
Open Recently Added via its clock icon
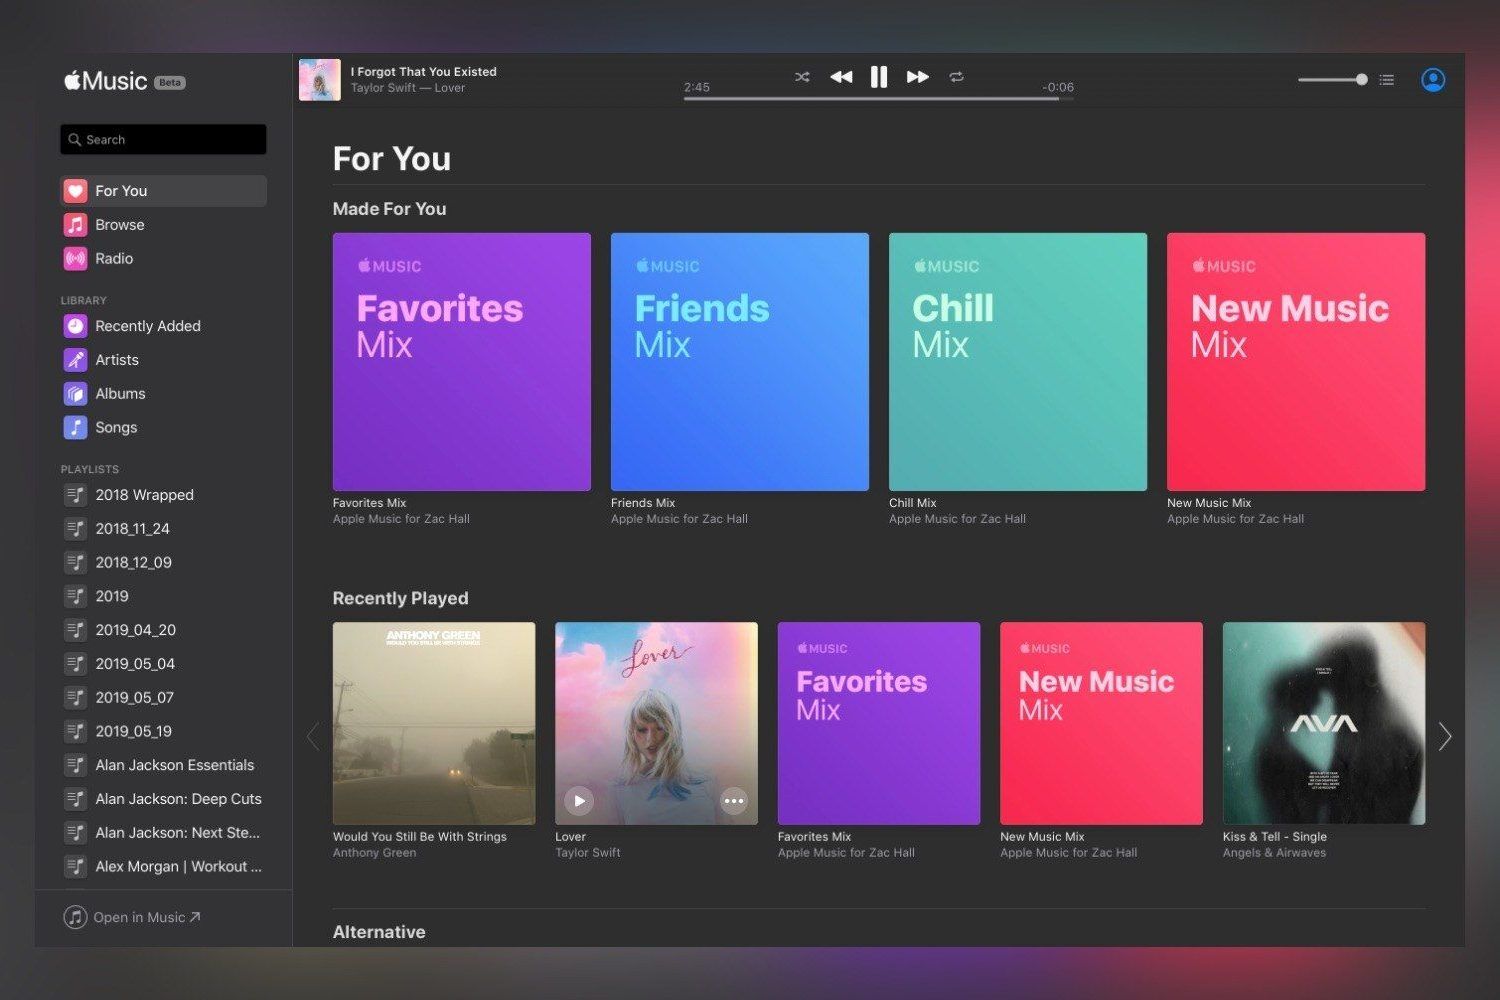click(x=76, y=326)
